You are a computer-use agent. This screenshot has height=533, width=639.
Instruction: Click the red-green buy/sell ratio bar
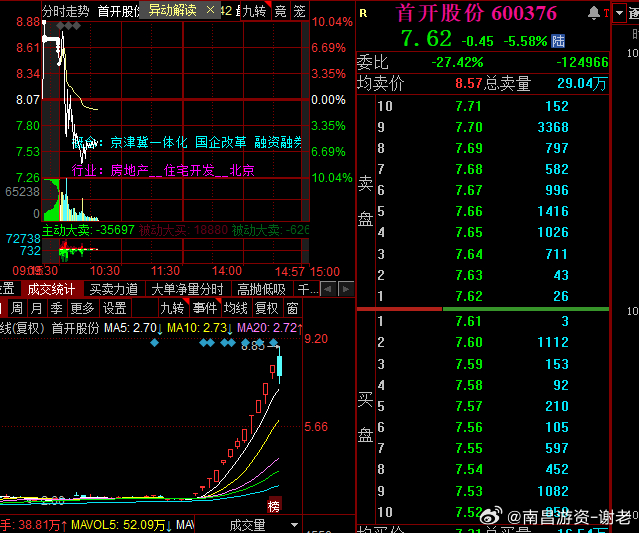tap(483, 309)
